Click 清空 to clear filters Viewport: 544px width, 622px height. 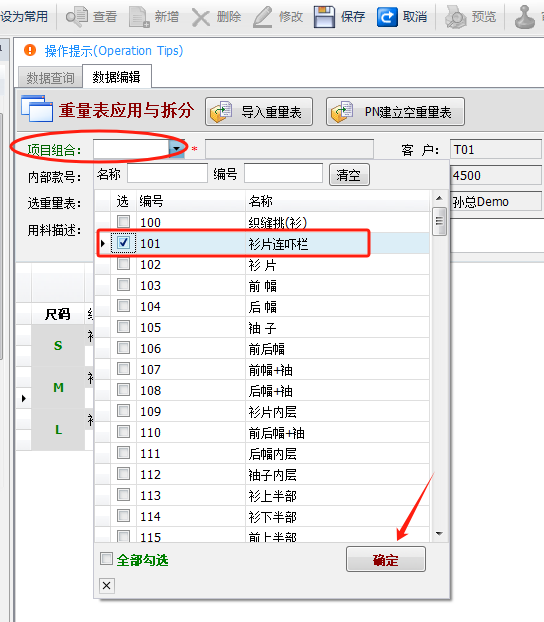349,175
